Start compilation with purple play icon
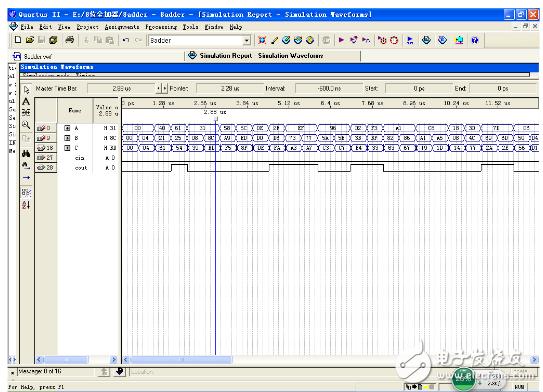The image size is (543, 392). 341,40
